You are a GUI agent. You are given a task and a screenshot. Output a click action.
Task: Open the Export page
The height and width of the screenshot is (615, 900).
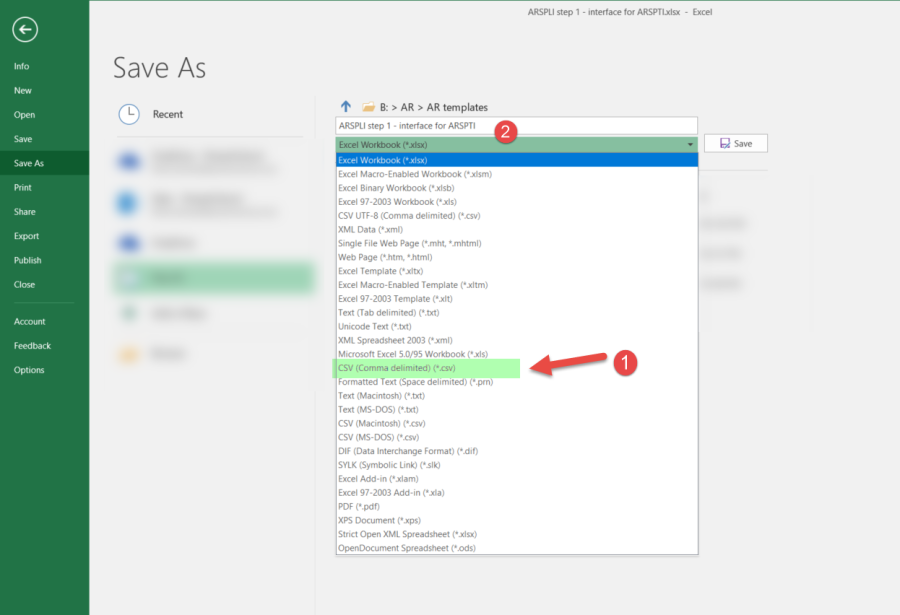pyautogui.click(x=27, y=236)
